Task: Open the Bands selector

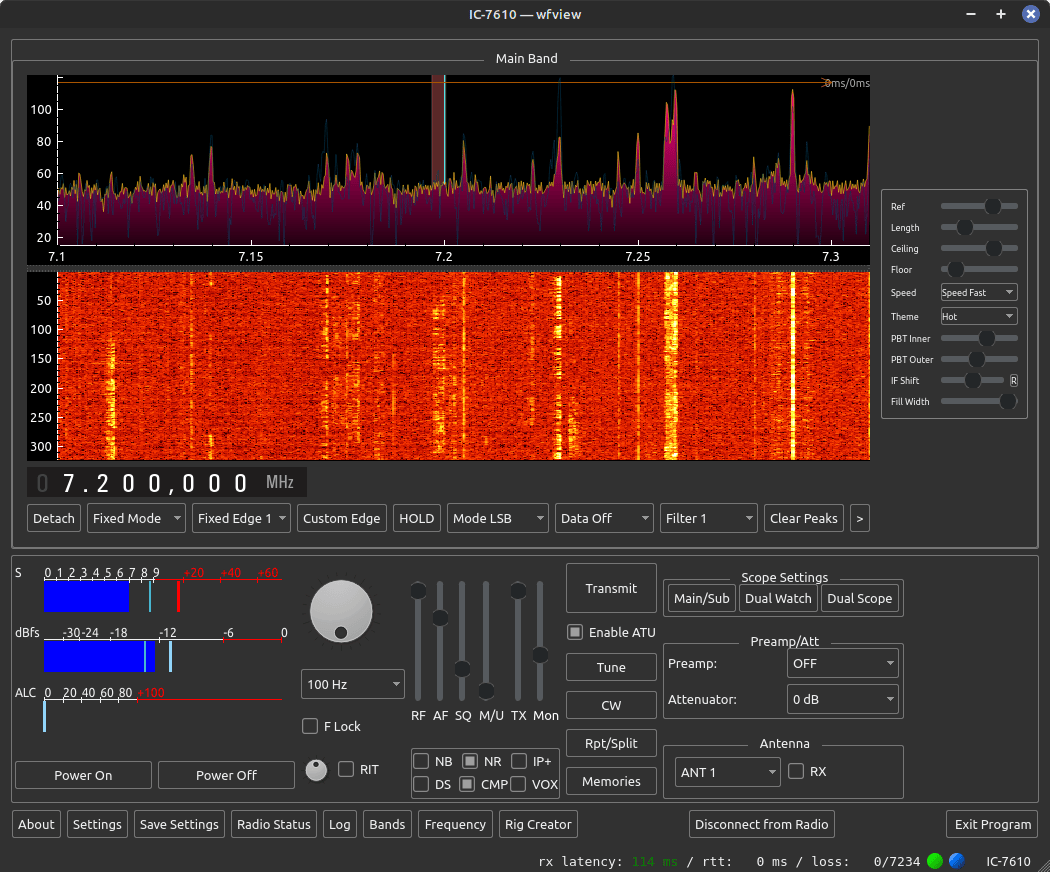Action: [x=387, y=824]
